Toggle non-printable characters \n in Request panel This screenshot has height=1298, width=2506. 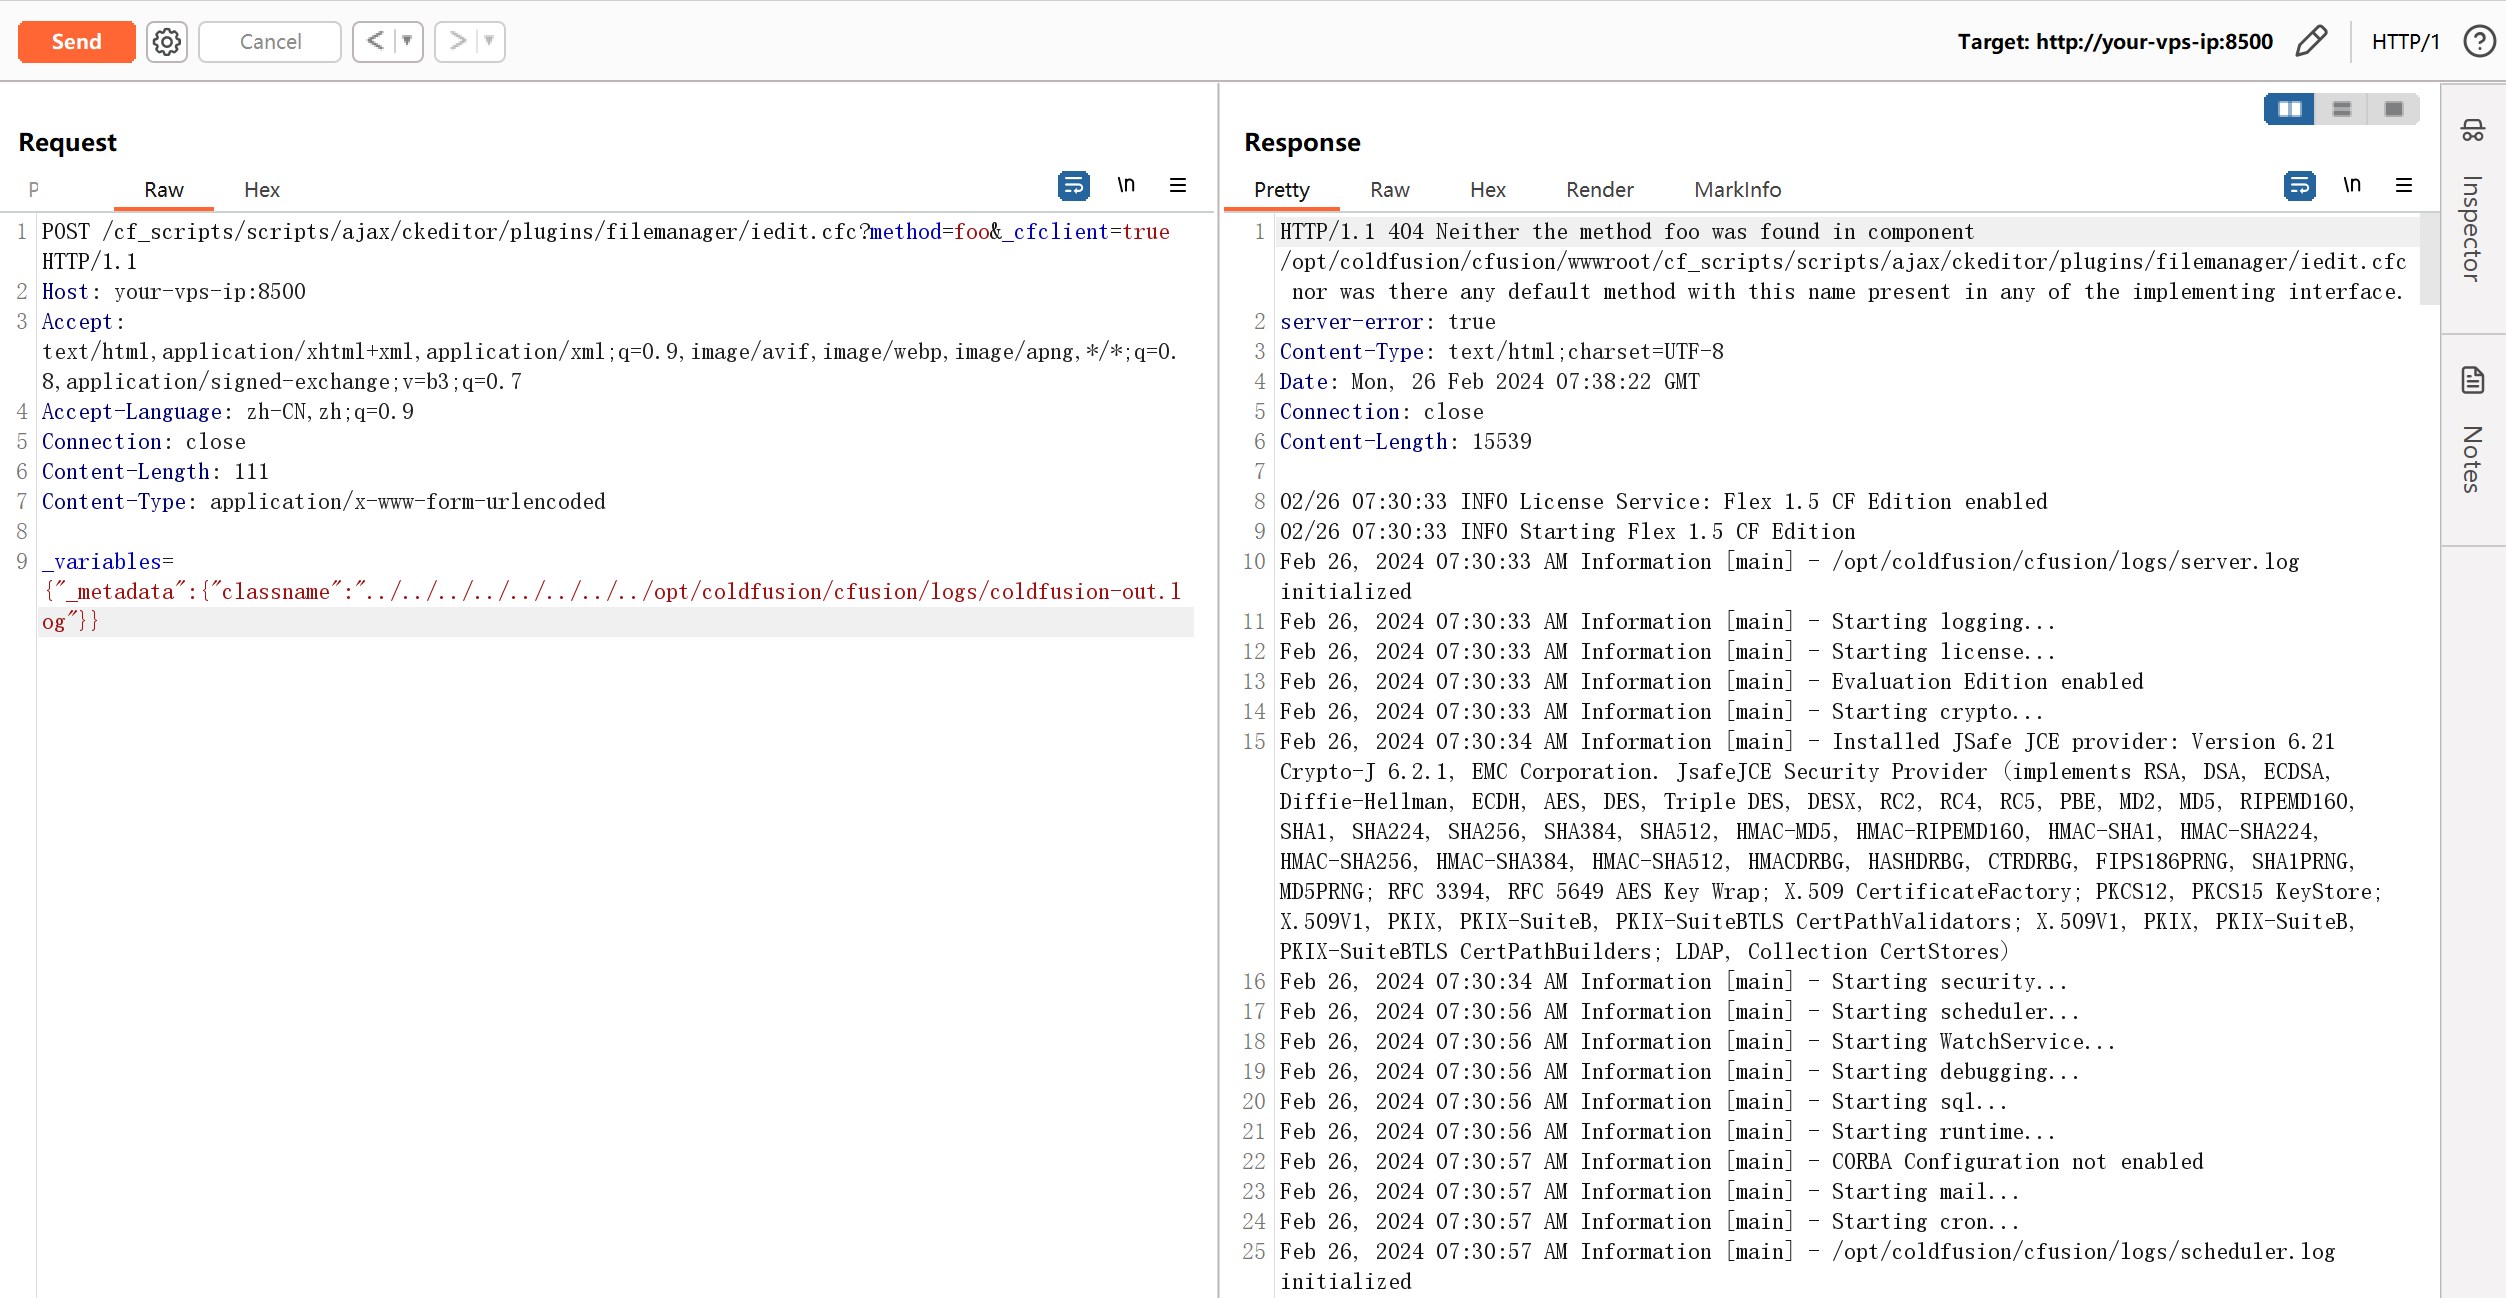(x=1126, y=186)
